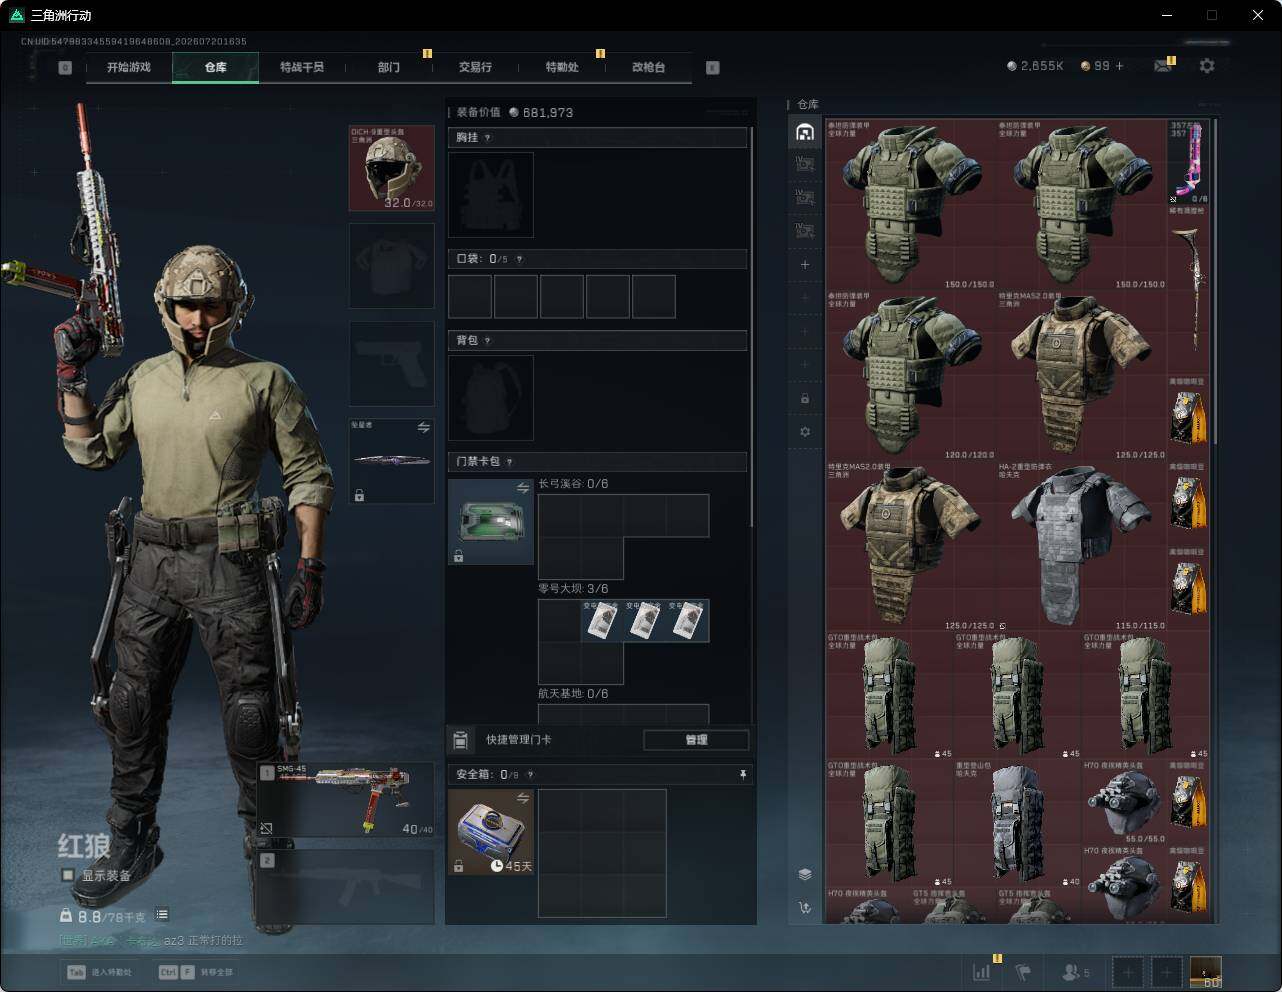Open the 部门 tab
Screen dimensions: 1282x992
coord(389,67)
